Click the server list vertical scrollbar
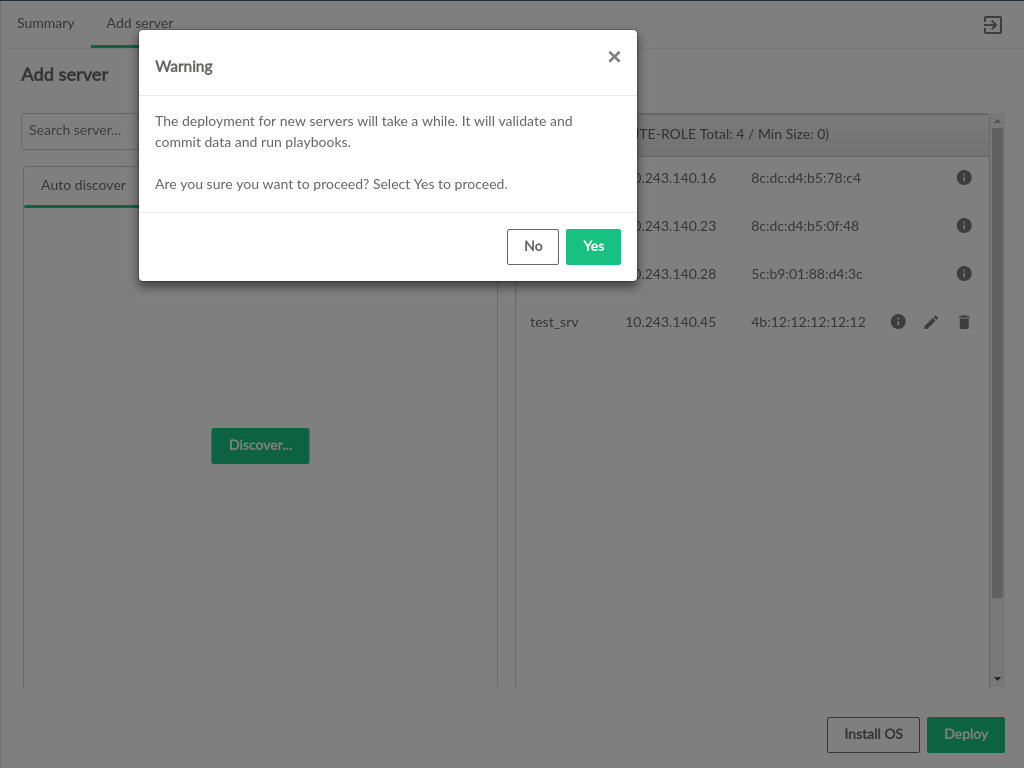Image resolution: width=1024 pixels, height=768 pixels. pyautogui.click(x=996, y=360)
